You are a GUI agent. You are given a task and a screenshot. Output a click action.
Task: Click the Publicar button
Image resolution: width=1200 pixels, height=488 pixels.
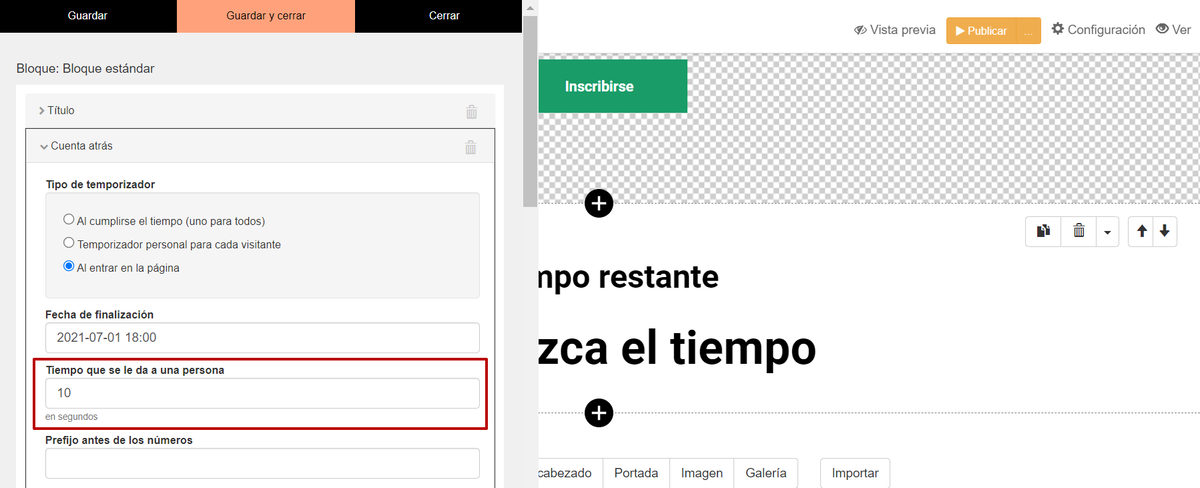click(x=982, y=31)
